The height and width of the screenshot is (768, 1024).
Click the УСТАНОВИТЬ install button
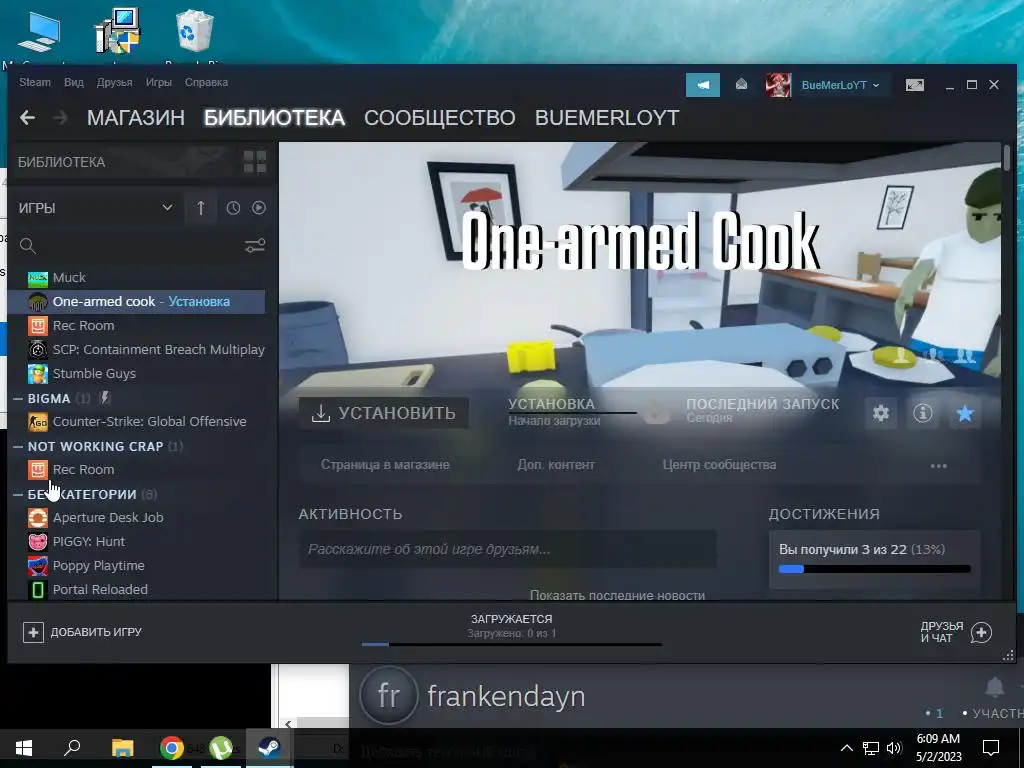384,413
